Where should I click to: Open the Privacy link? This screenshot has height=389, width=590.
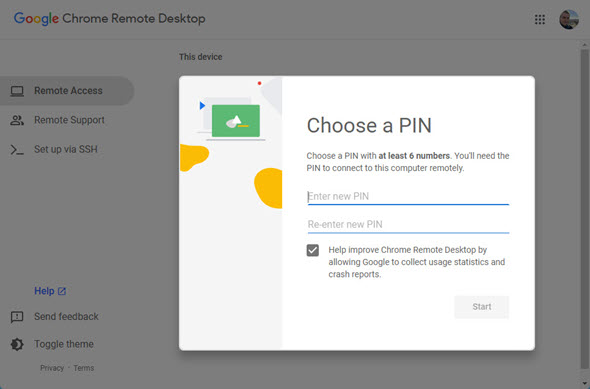click(52, 368)
